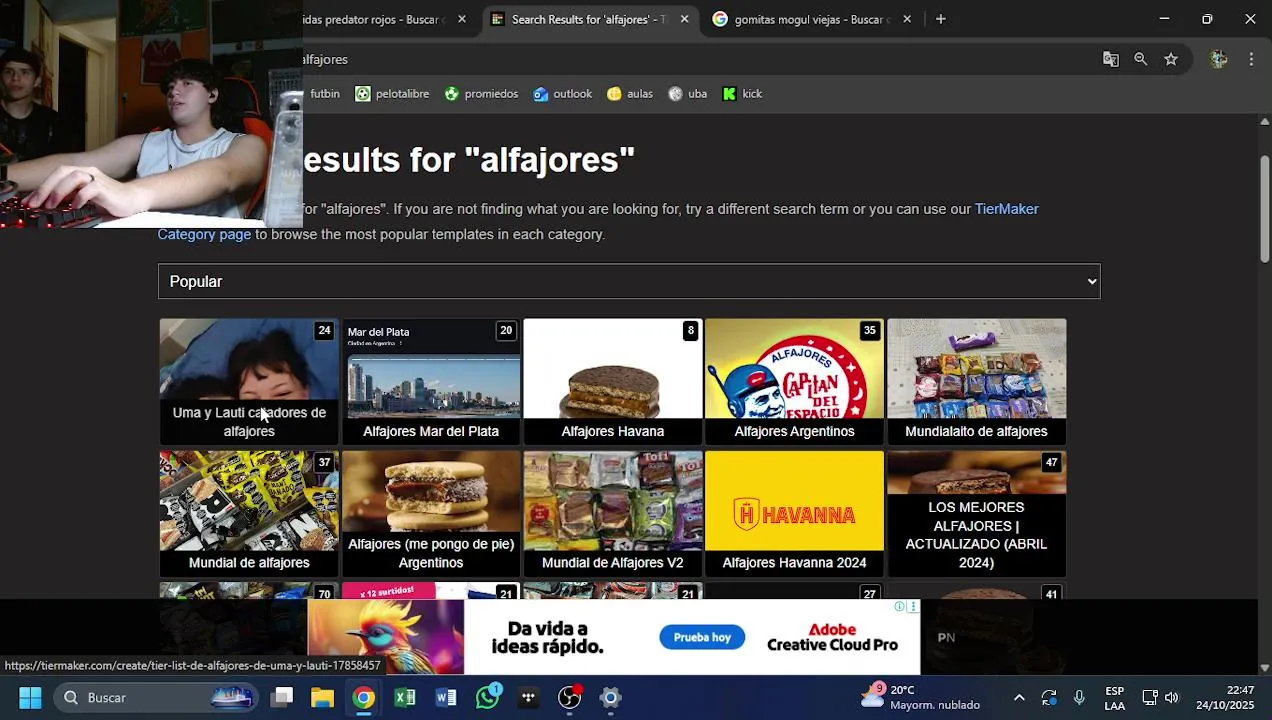Open the 'Alfajores Havana' template card
Screen dimensions: 1272x720
(613, 381)
